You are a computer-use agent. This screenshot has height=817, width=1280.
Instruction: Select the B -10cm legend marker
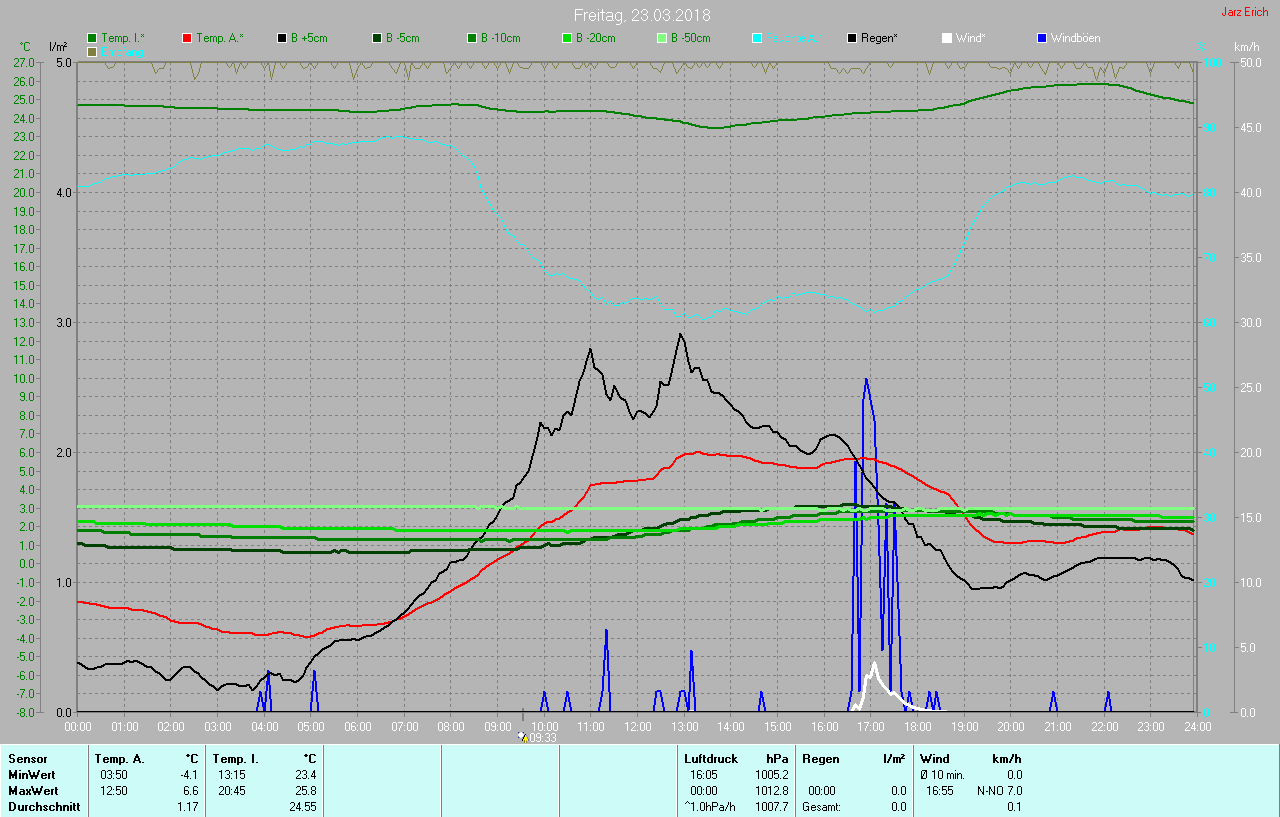472,38
